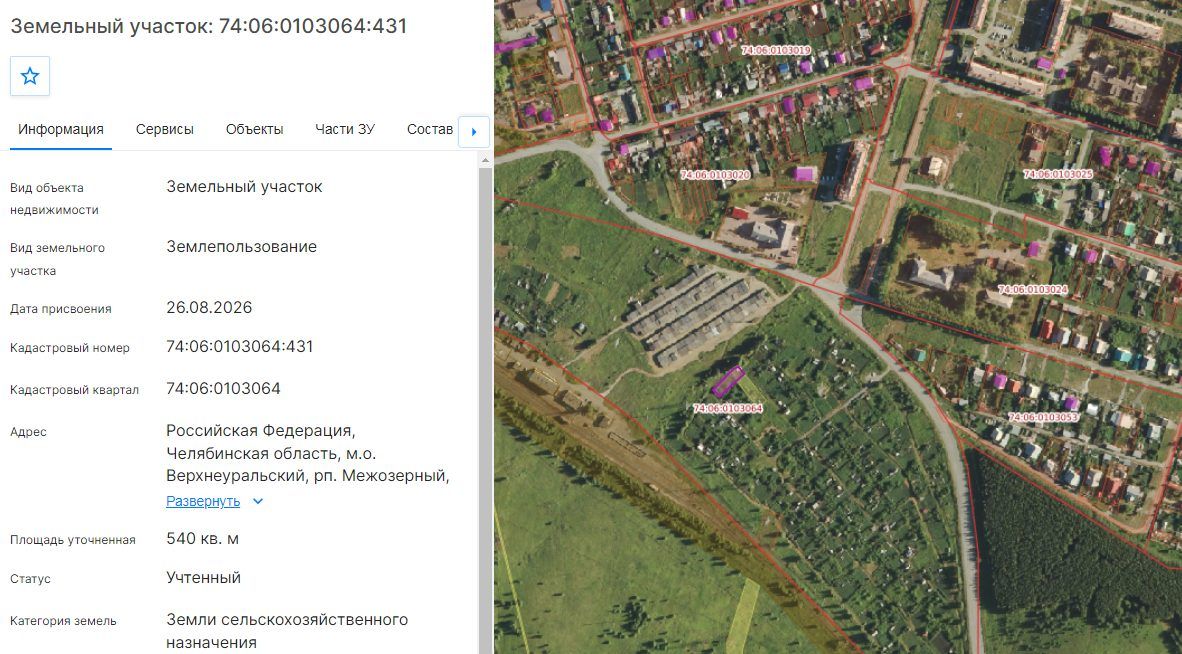Viewport: 1182px width, 654px height.
Task: Select the cadastral number value 74:06:0103064:431
Action: tap(240, 347)
